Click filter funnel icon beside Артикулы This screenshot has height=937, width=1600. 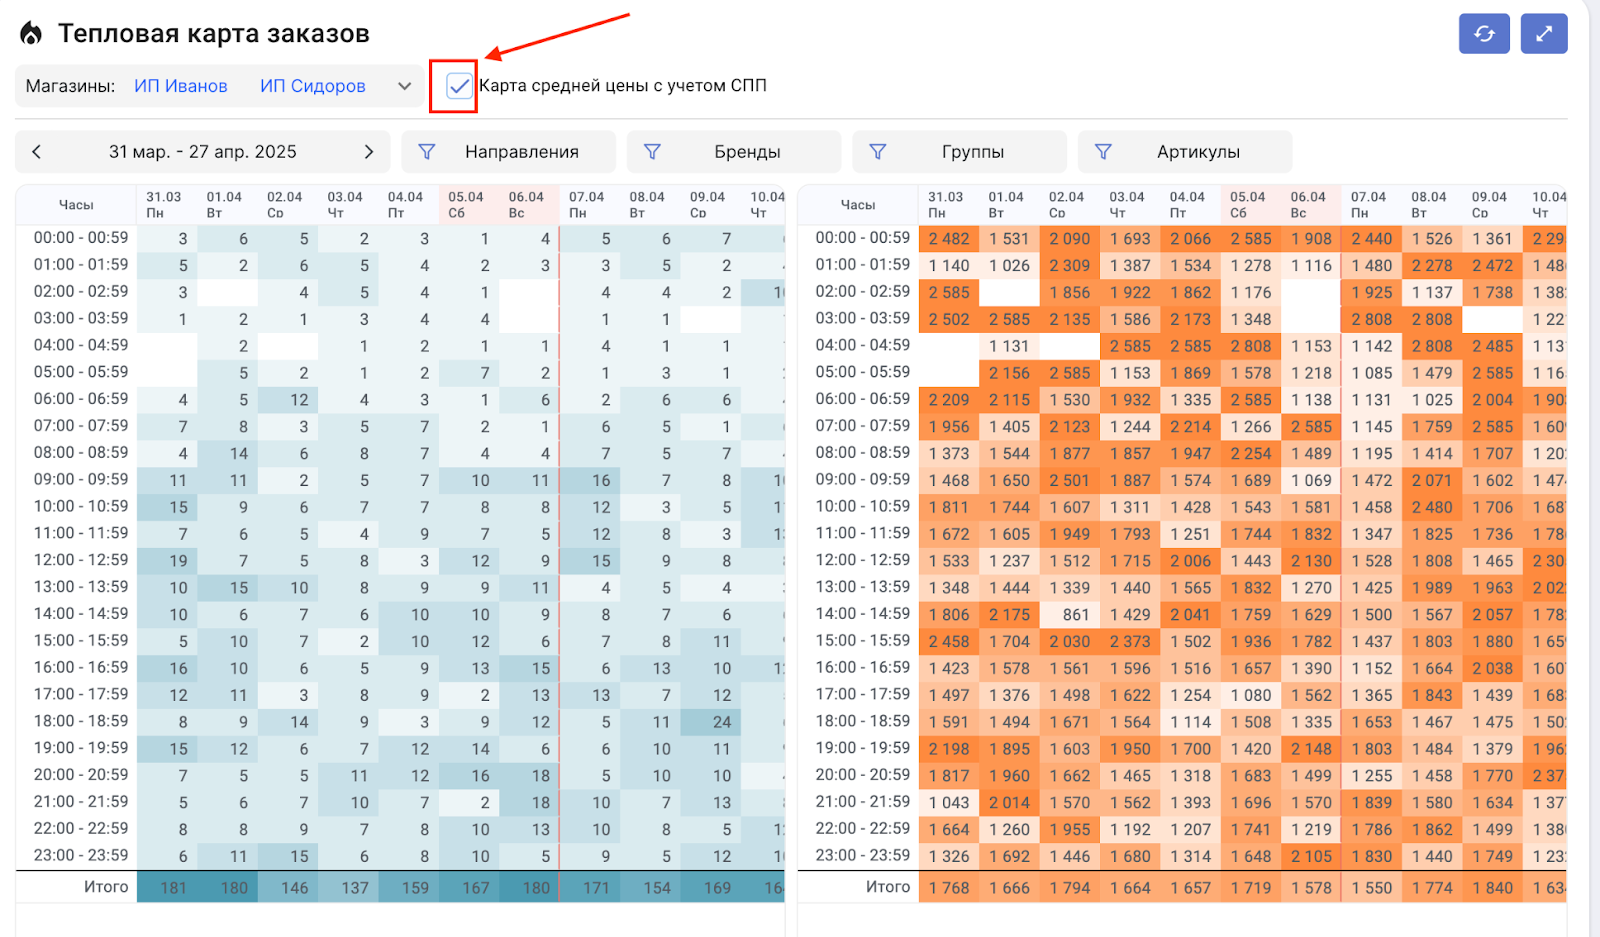click(x=1103, y=152)
